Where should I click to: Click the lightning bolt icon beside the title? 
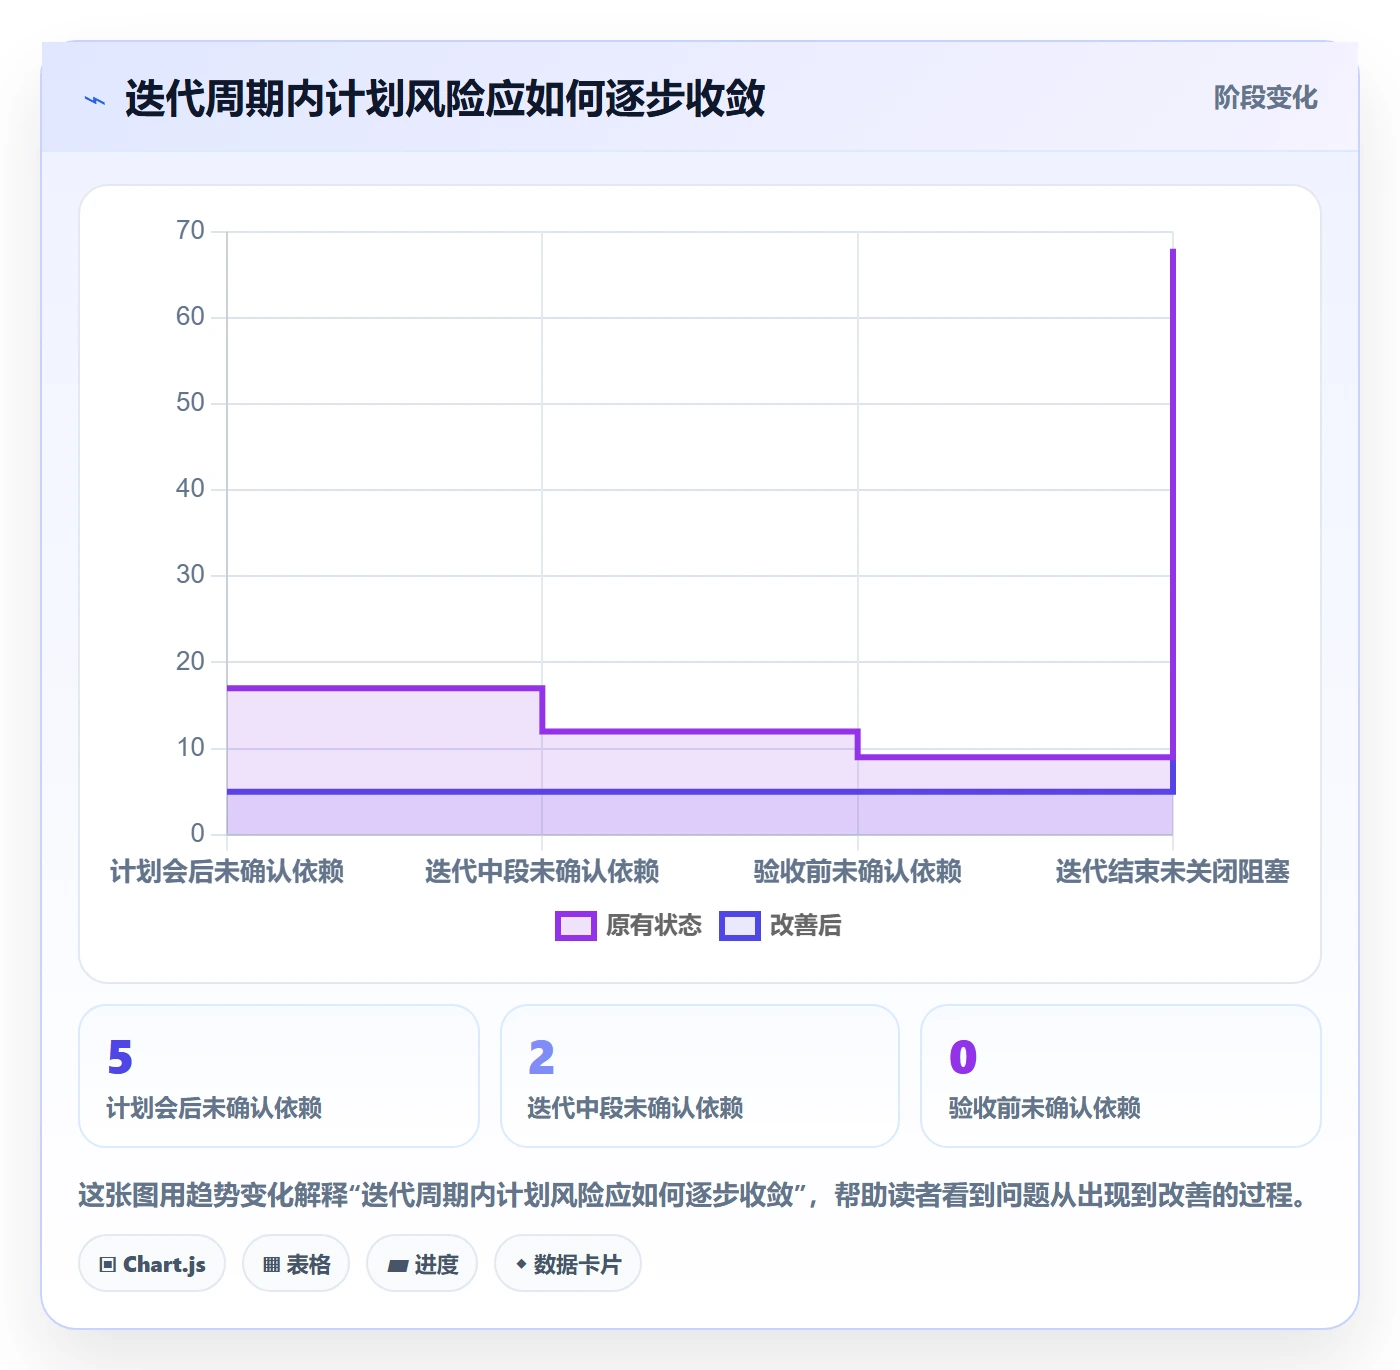95,100
